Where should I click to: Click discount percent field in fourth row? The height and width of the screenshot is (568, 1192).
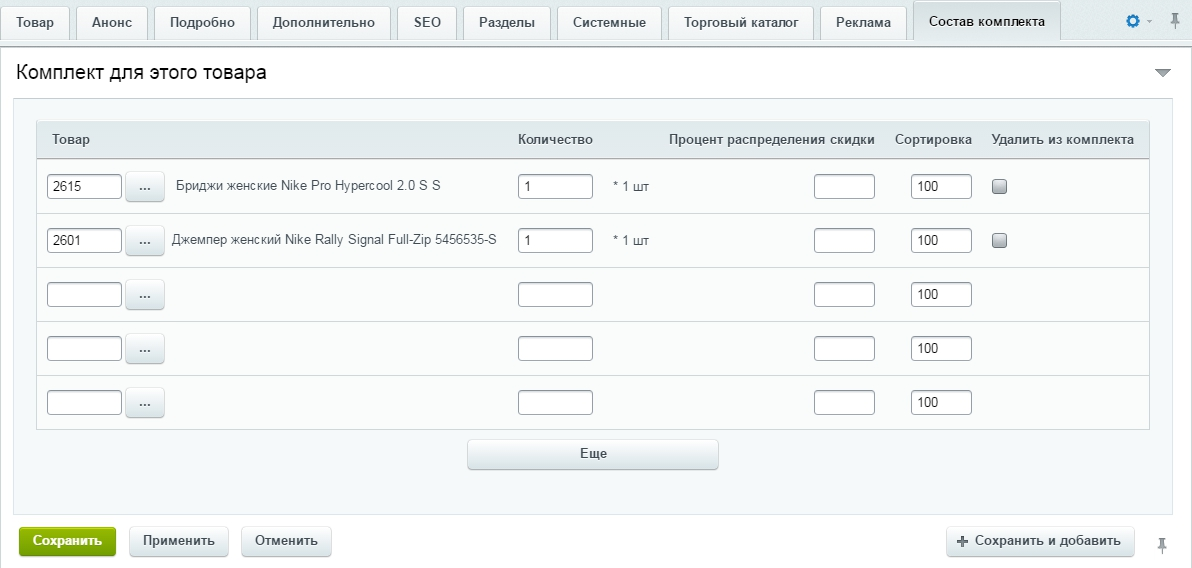(x=844, y=348)
